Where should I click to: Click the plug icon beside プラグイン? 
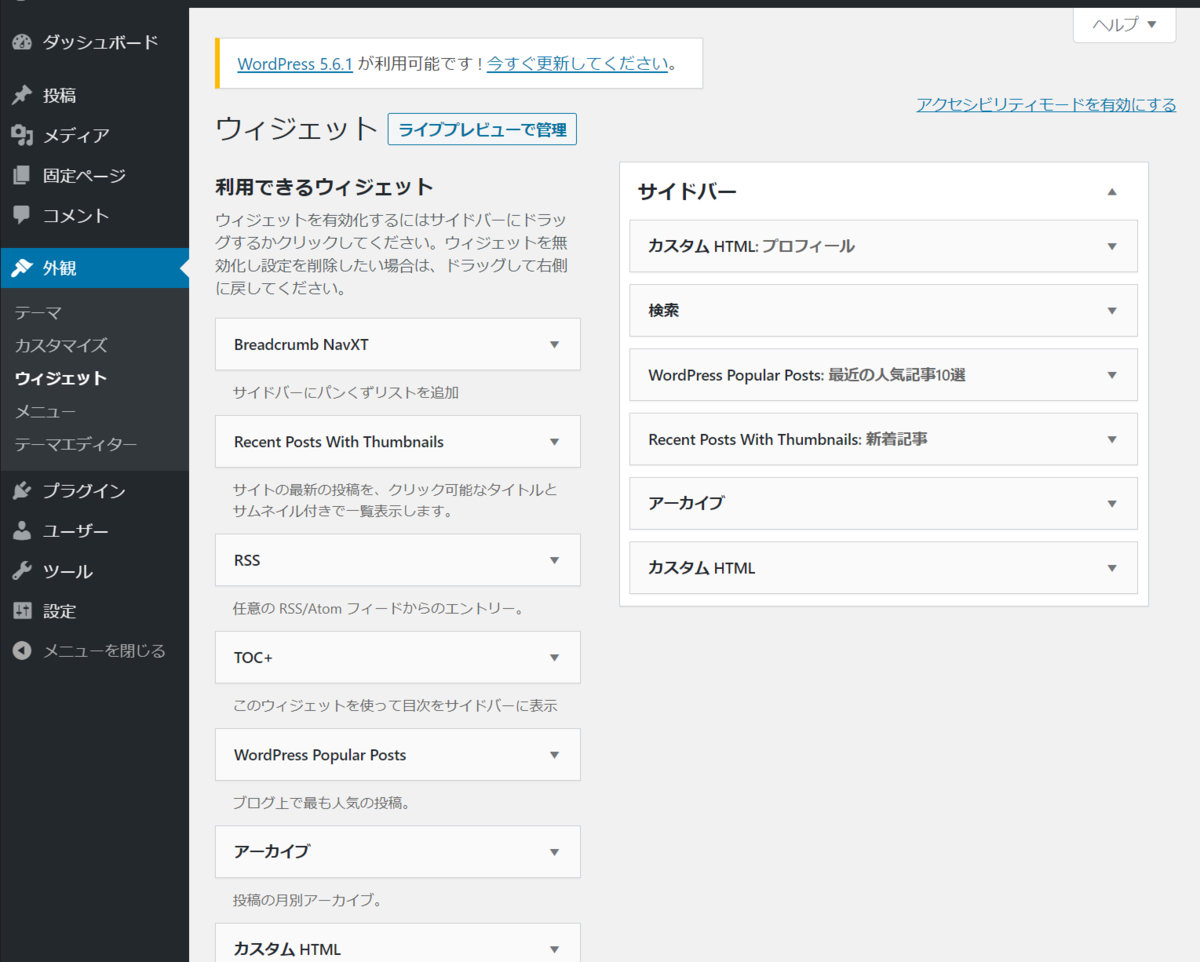(x=22, y=491)
